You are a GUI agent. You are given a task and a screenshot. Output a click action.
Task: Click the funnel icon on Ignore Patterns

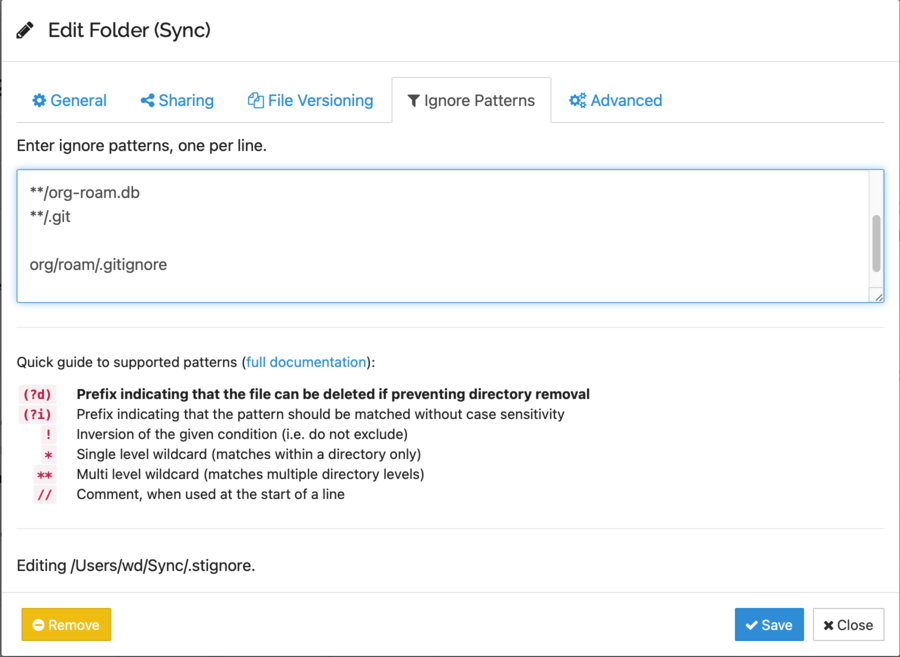click(413, 101)
